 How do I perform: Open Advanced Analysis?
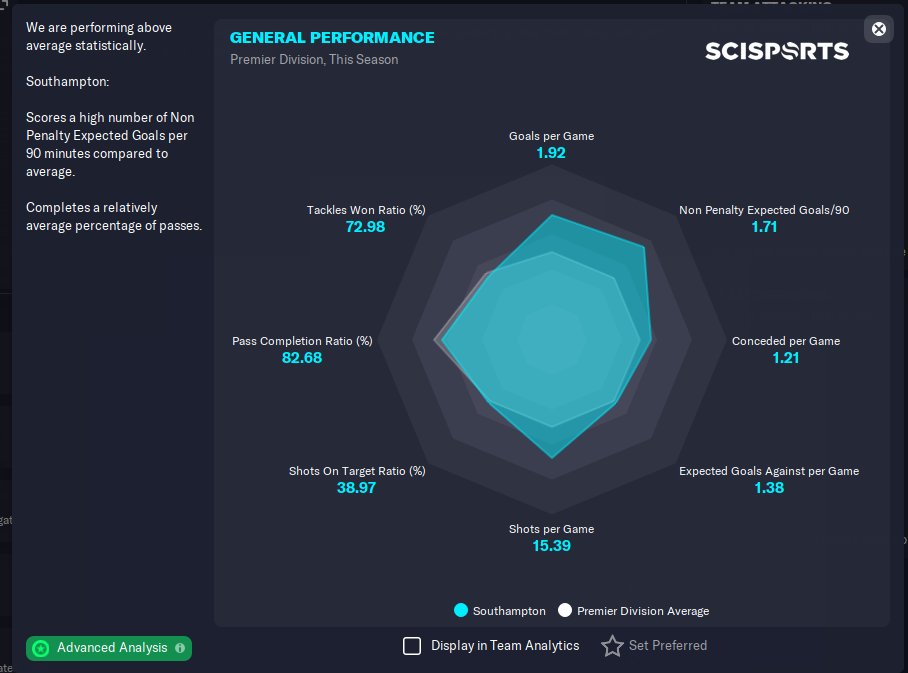click(x=112, y=648)
